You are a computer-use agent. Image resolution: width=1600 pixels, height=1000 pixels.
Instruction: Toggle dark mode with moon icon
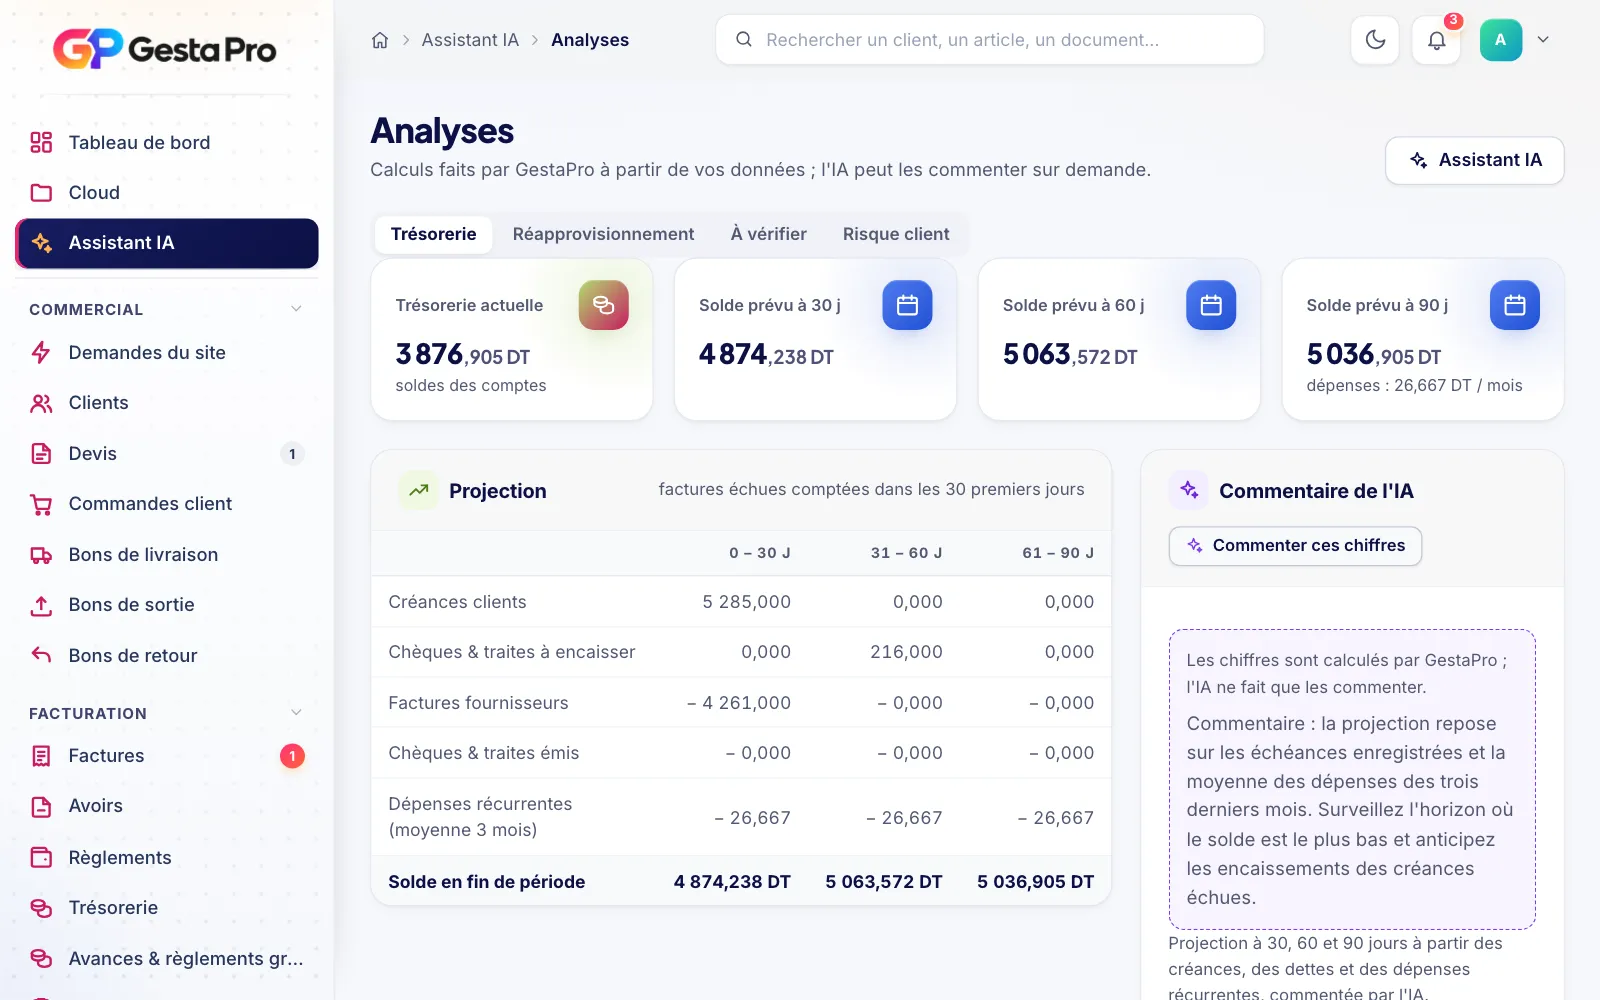pyautogui.click(x=1375, y=40)
